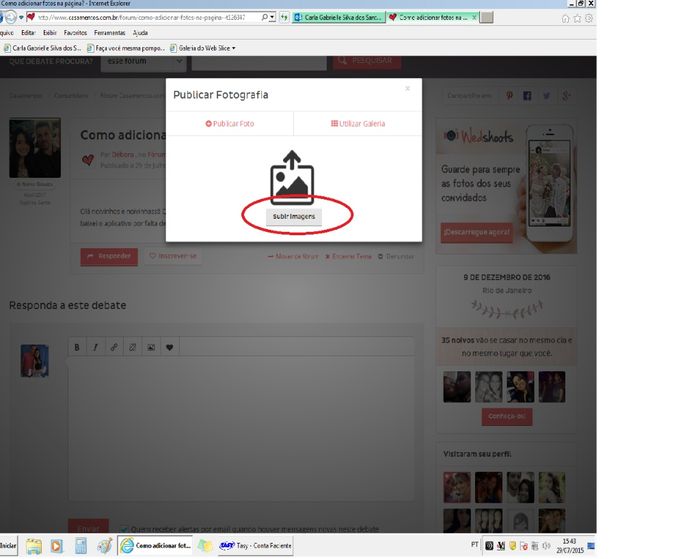
Task: Click the image upload arrow icon
Action: pyautogui.click(x=292, y=177)
